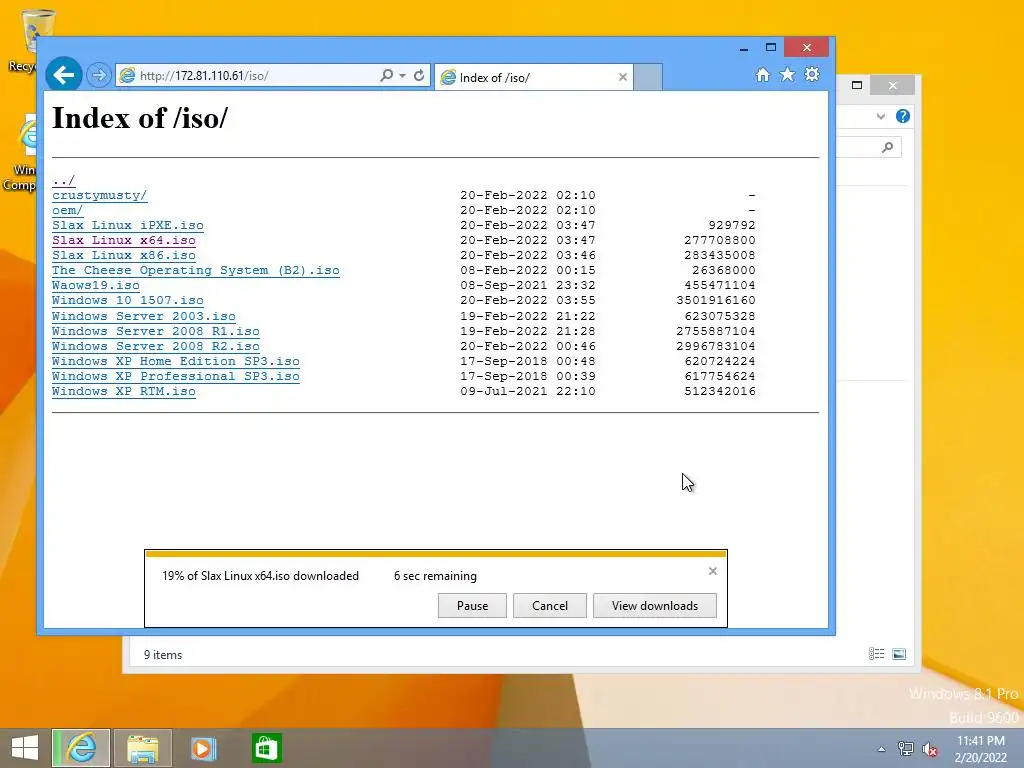1024x768 pixels.
Task: Open the Windows Store taskbar icon
Action: [x=266, y=748]
